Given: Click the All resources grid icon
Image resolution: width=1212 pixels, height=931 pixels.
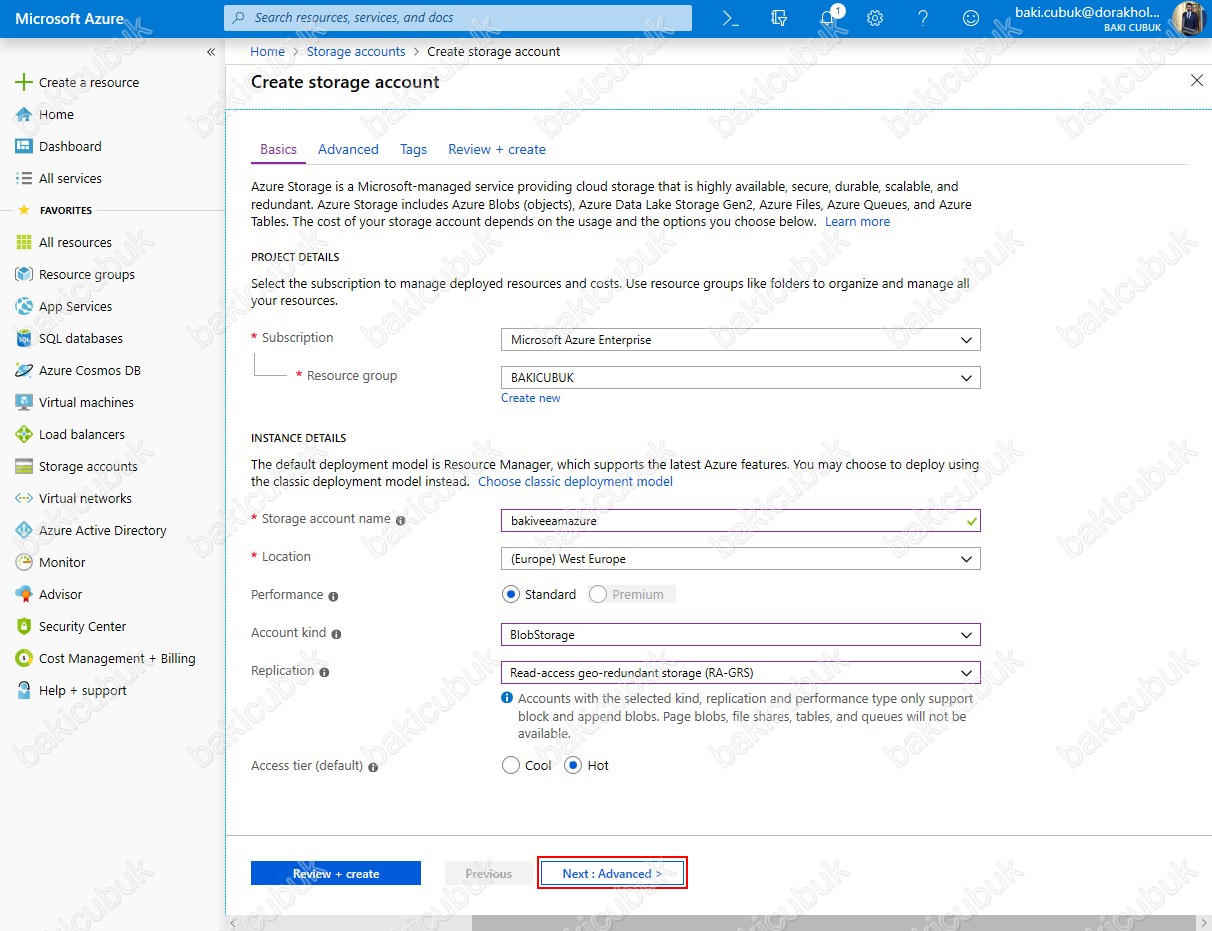Looking at the screenshot, I should coord(24,242).
